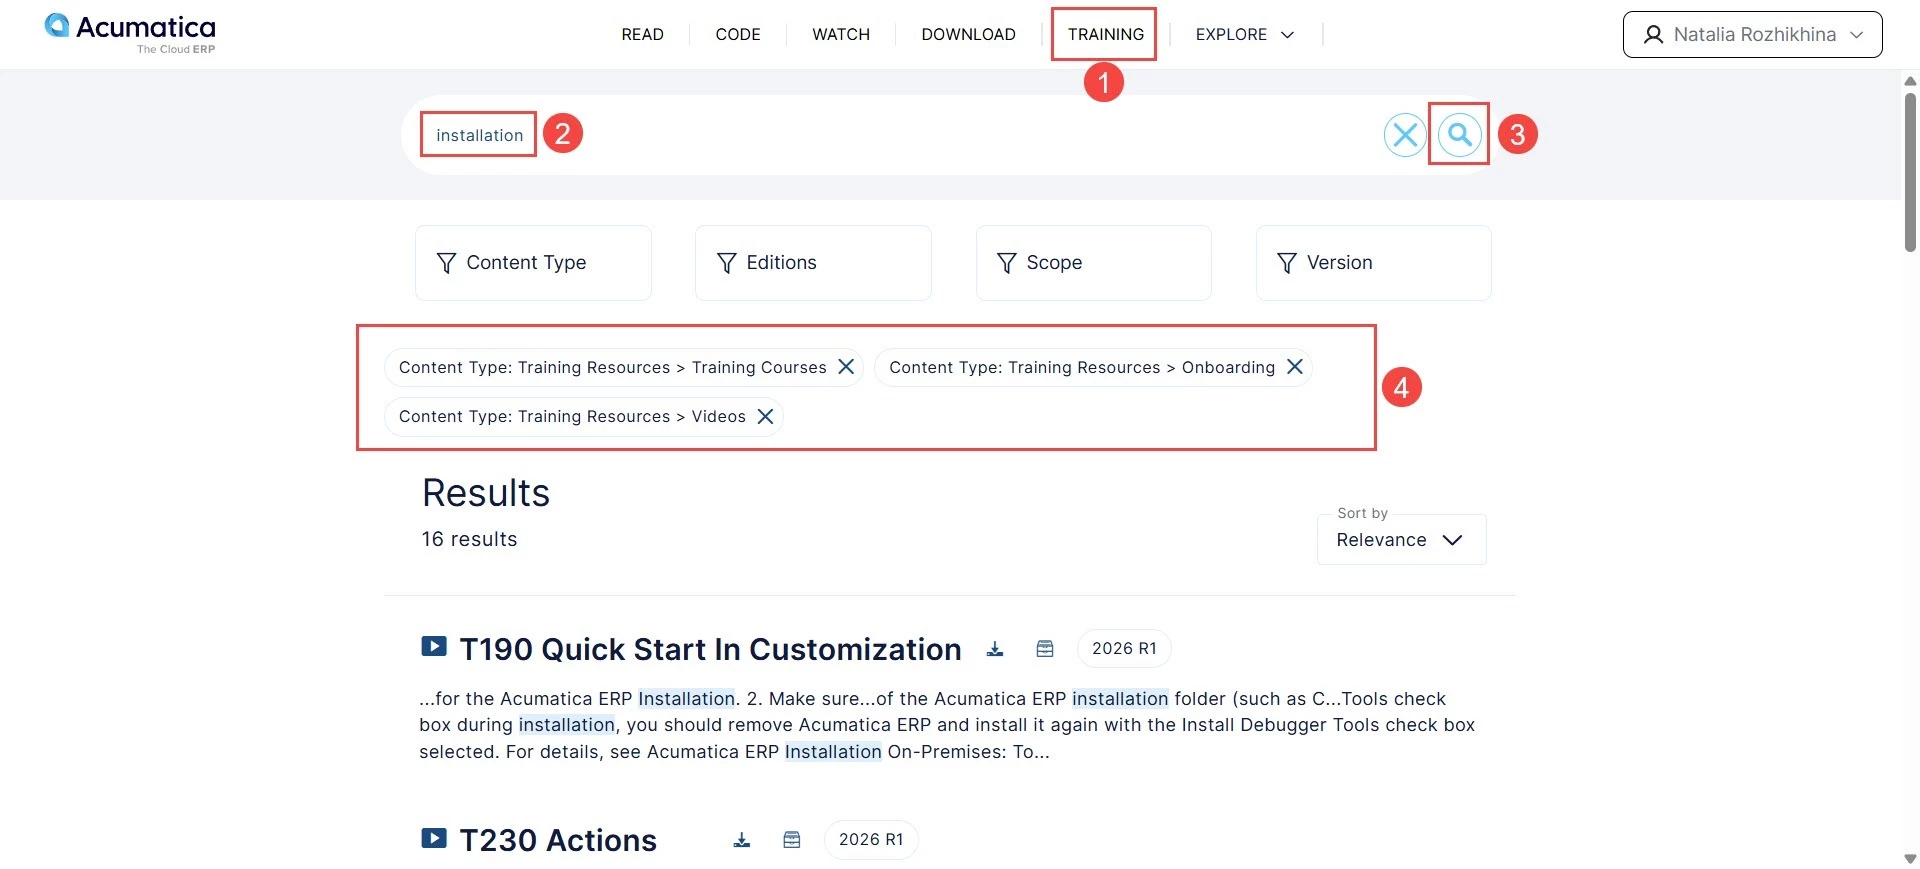Image resolution: width=1920 pixels, height=869 pixels.
Task: Click the storefront icon beside T230 Actions
Action: coord(792,840)
